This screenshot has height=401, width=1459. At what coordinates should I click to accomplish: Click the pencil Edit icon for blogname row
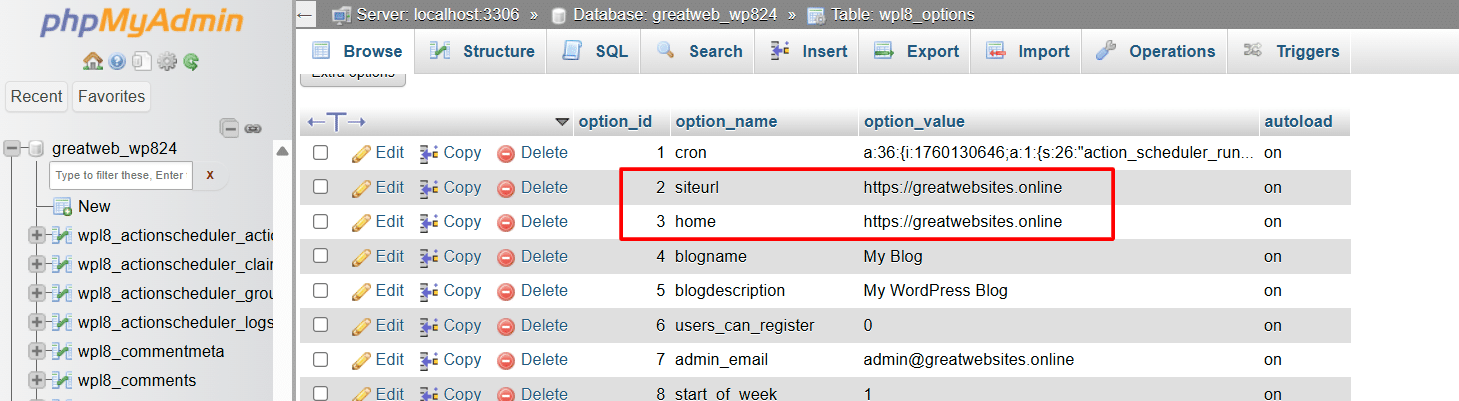point(361,256)
